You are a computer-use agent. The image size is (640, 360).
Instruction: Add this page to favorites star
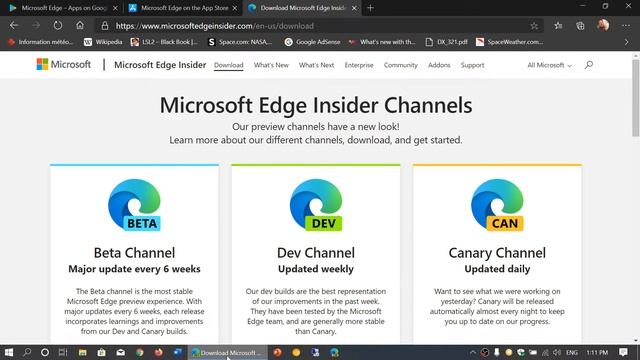point(534,26)
